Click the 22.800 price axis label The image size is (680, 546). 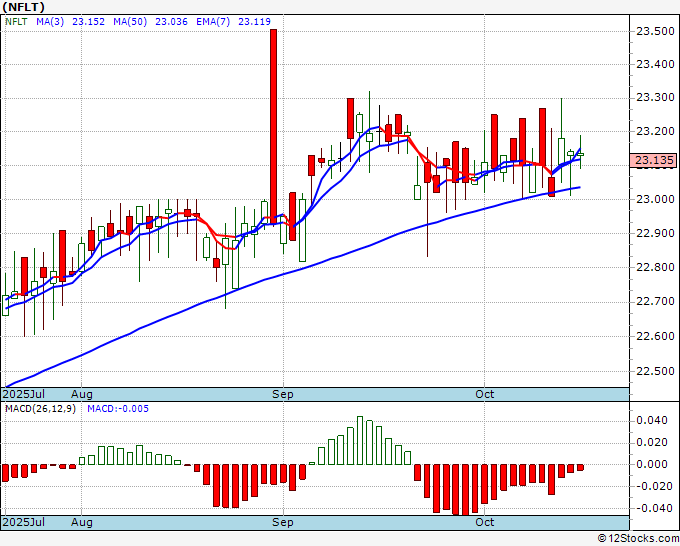tap(655, 267)
